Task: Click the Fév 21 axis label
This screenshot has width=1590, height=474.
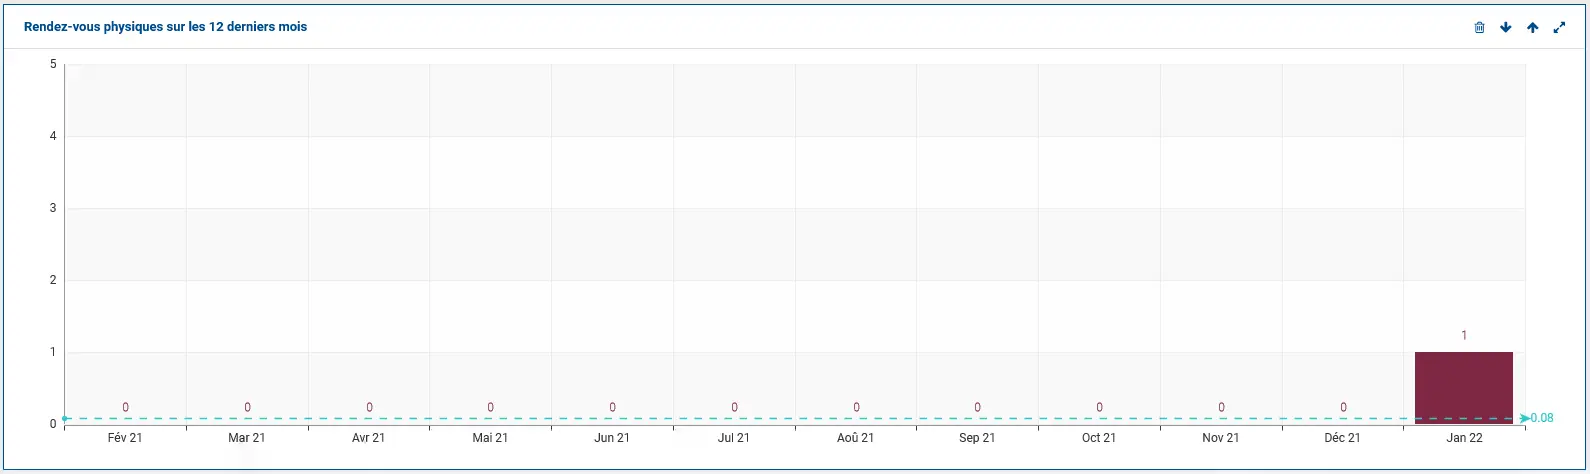Action: (125, 438)
